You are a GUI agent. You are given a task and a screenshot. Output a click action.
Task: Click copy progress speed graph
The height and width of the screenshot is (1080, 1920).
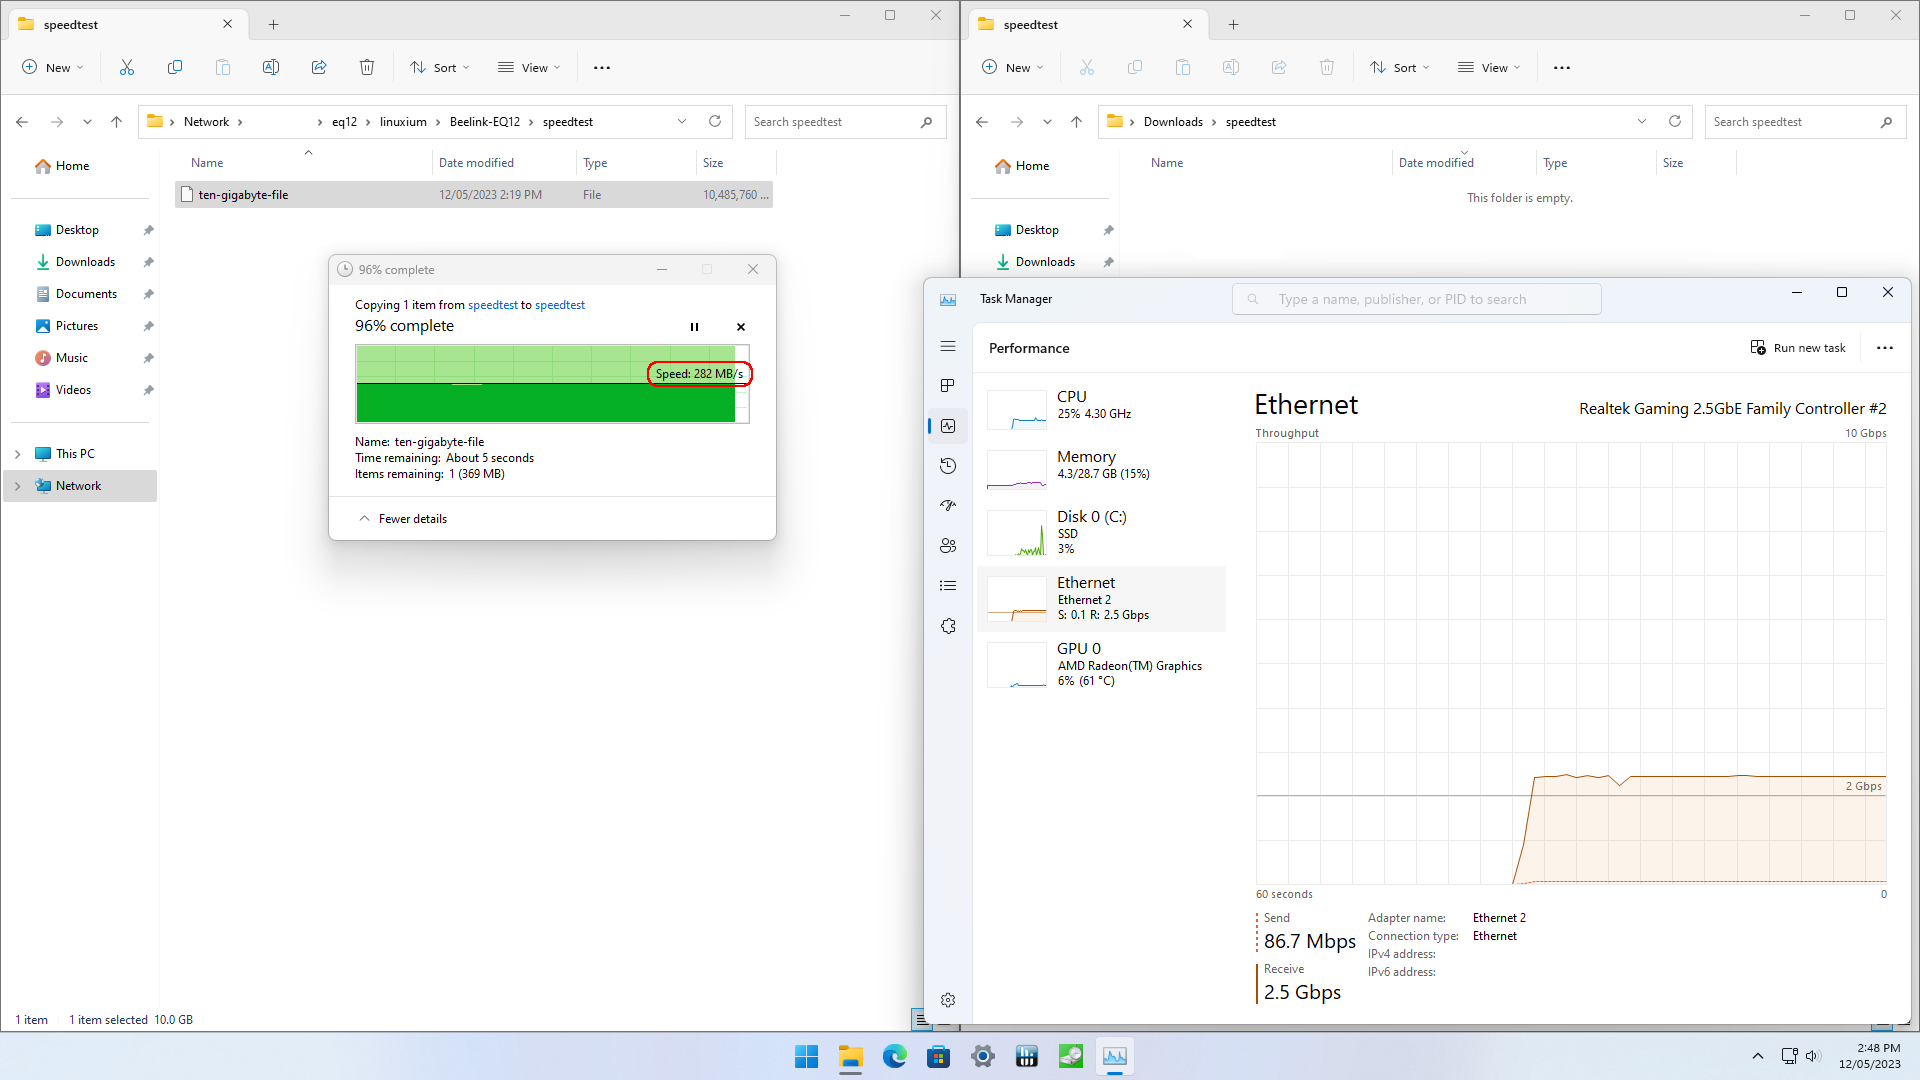[x=552, y=384]
